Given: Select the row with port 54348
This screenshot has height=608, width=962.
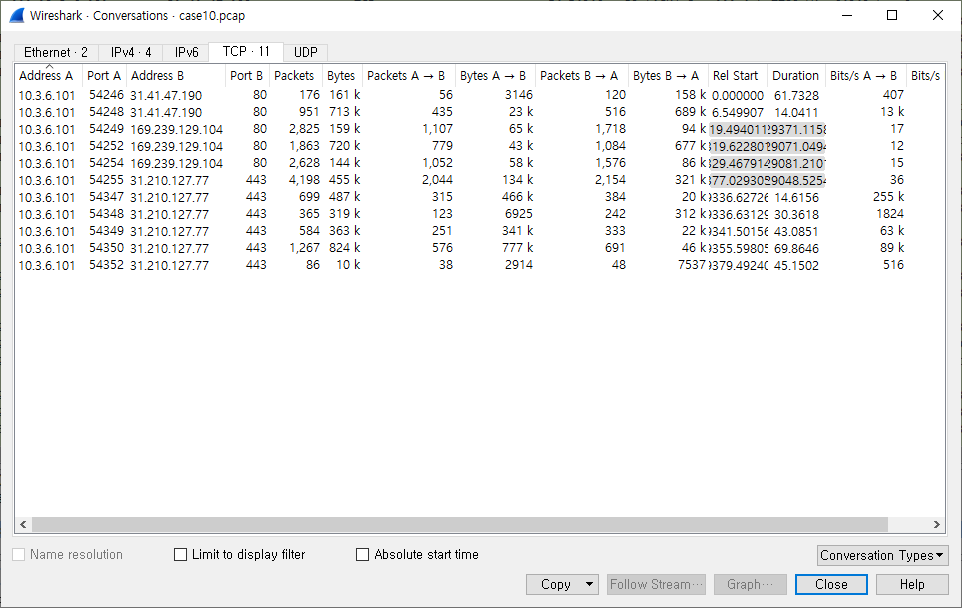Looking at the screenshot, I should point(480,214).
